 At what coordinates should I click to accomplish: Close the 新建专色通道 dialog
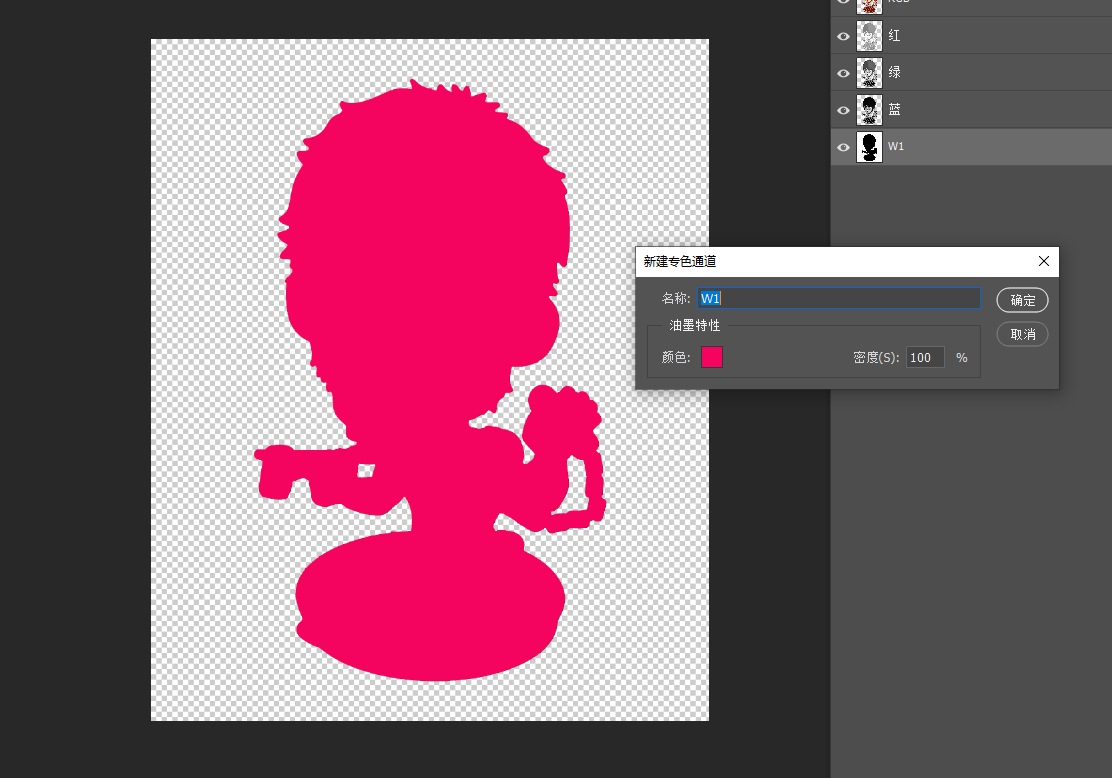(x=1043, y=261)
